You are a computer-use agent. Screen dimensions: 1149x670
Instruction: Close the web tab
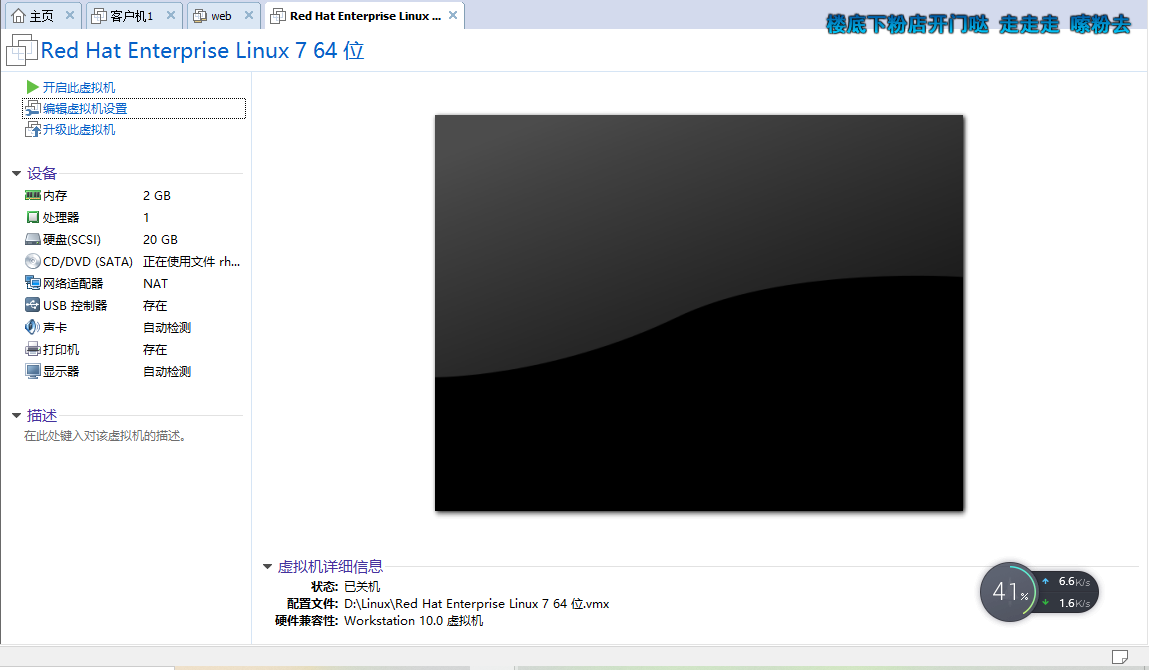coord(249,15)
